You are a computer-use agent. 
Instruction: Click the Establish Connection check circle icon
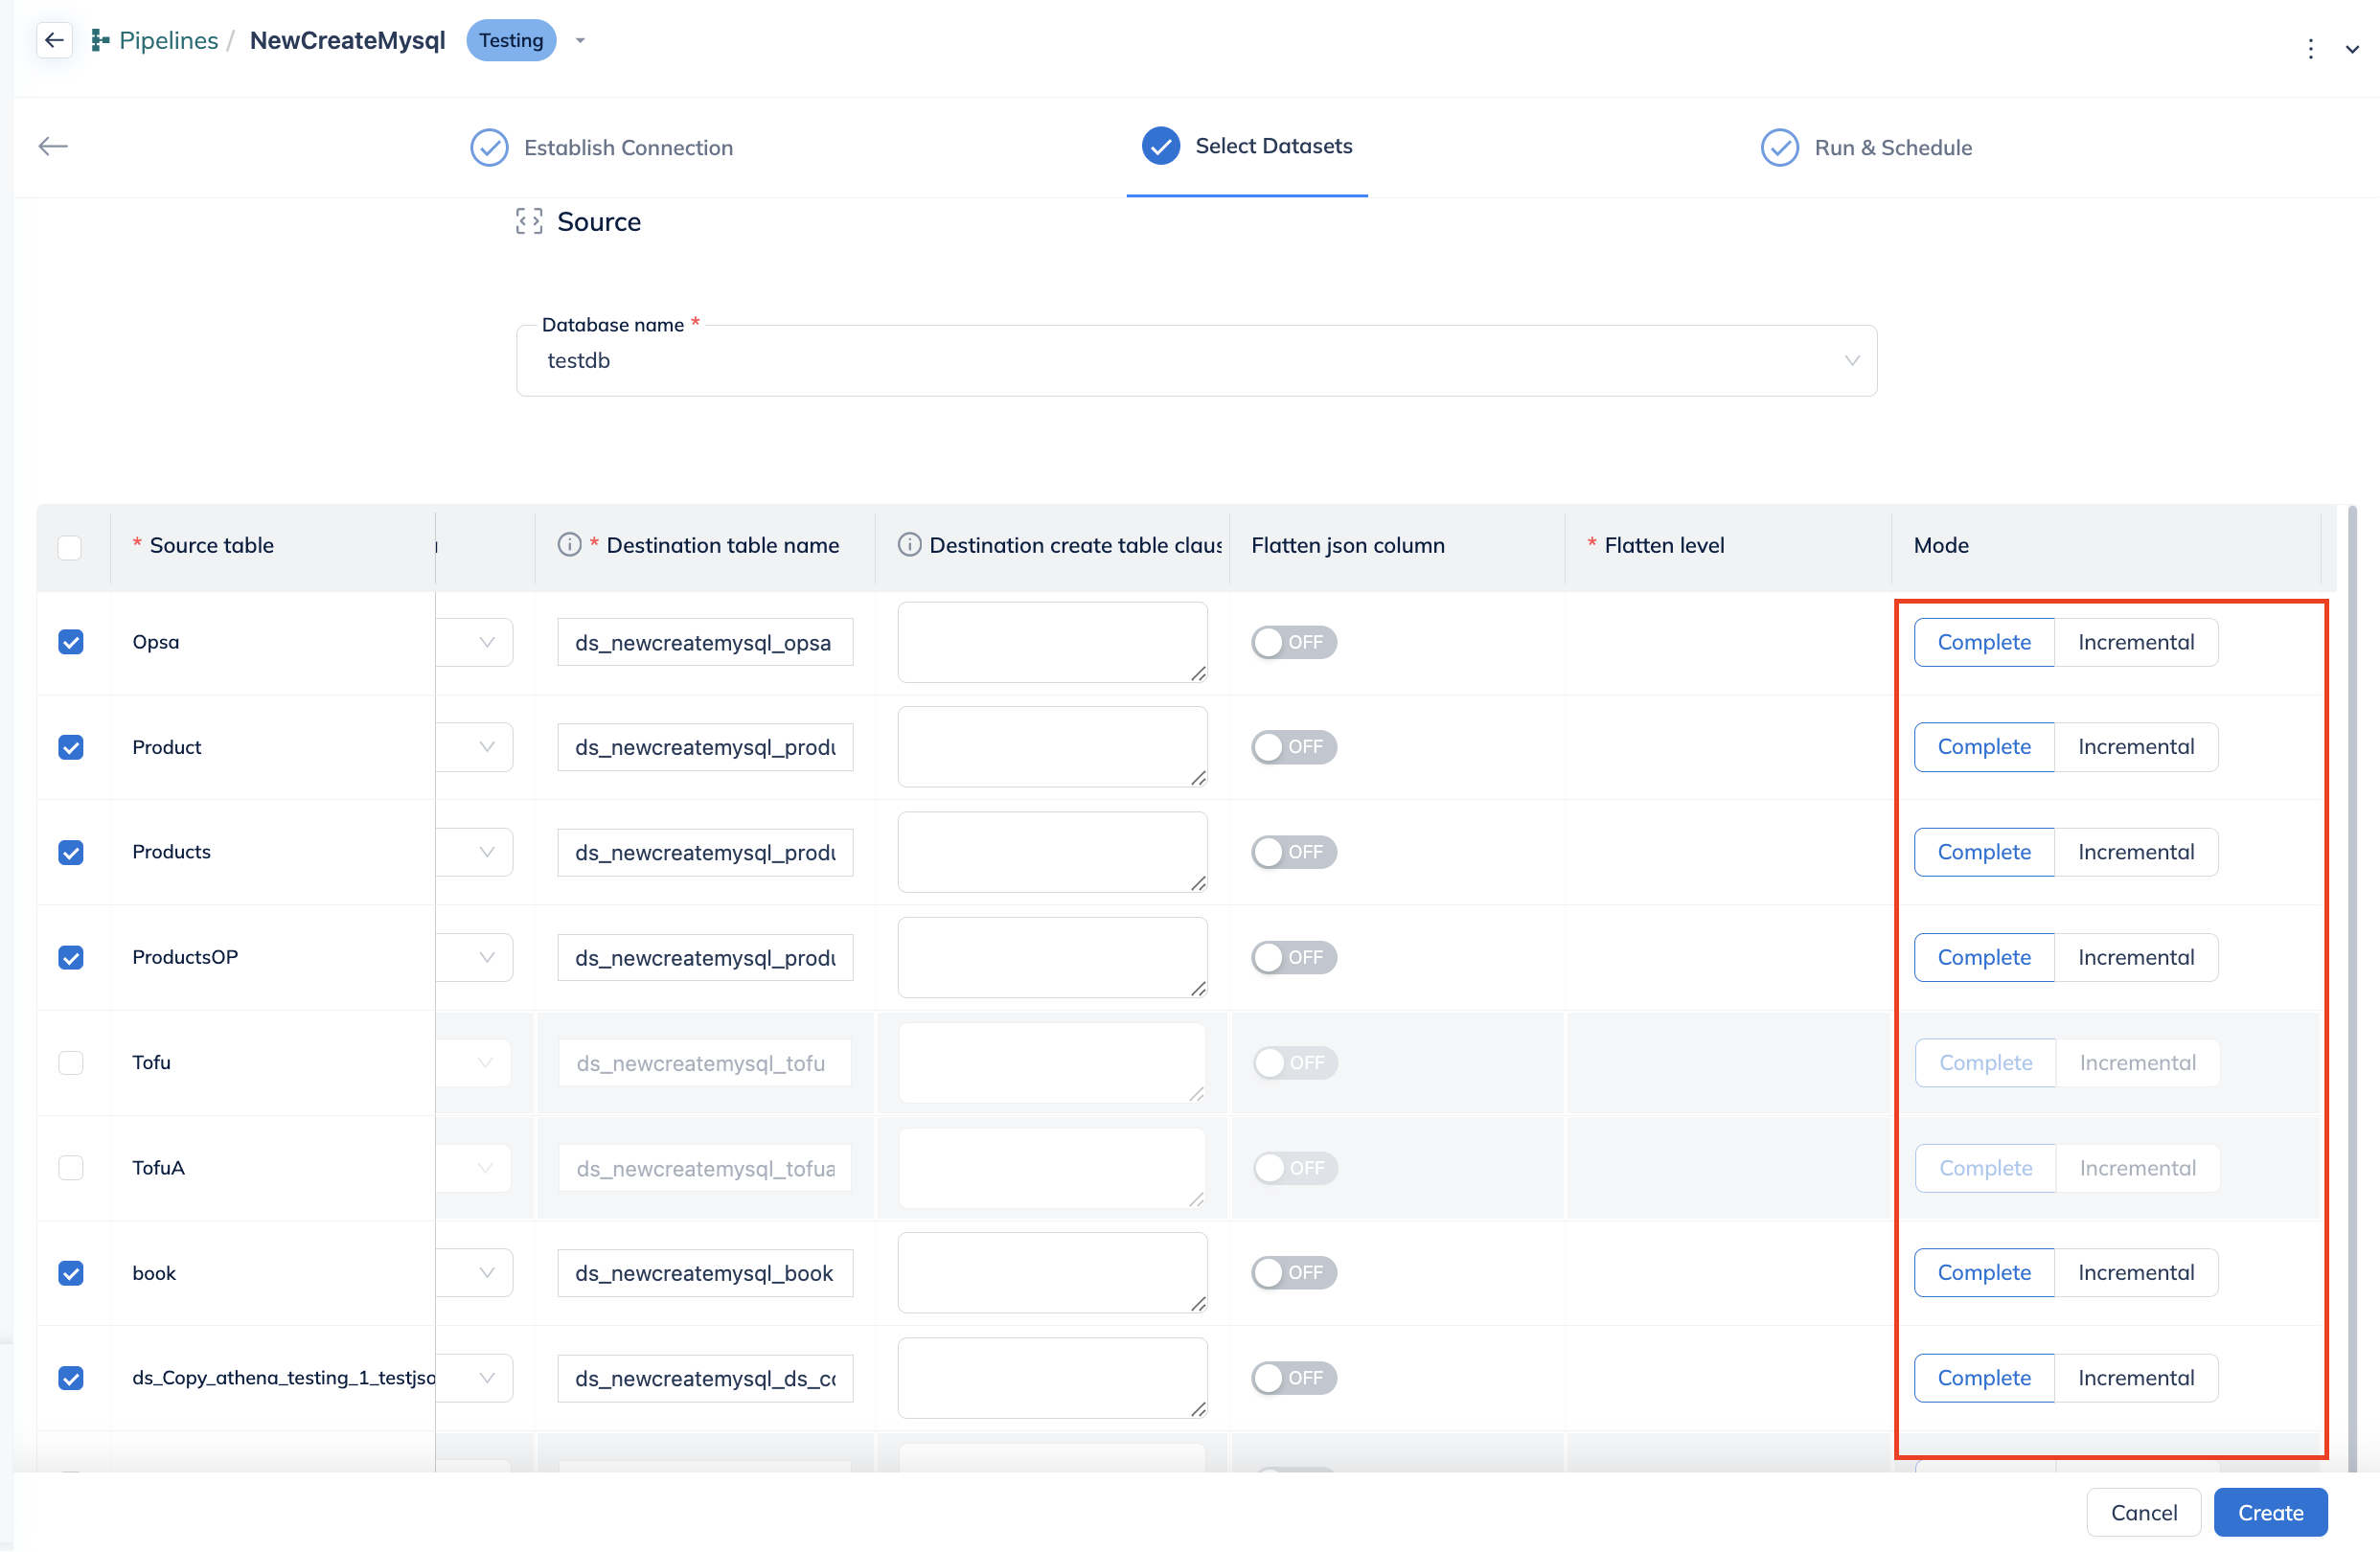click(489, 147)
